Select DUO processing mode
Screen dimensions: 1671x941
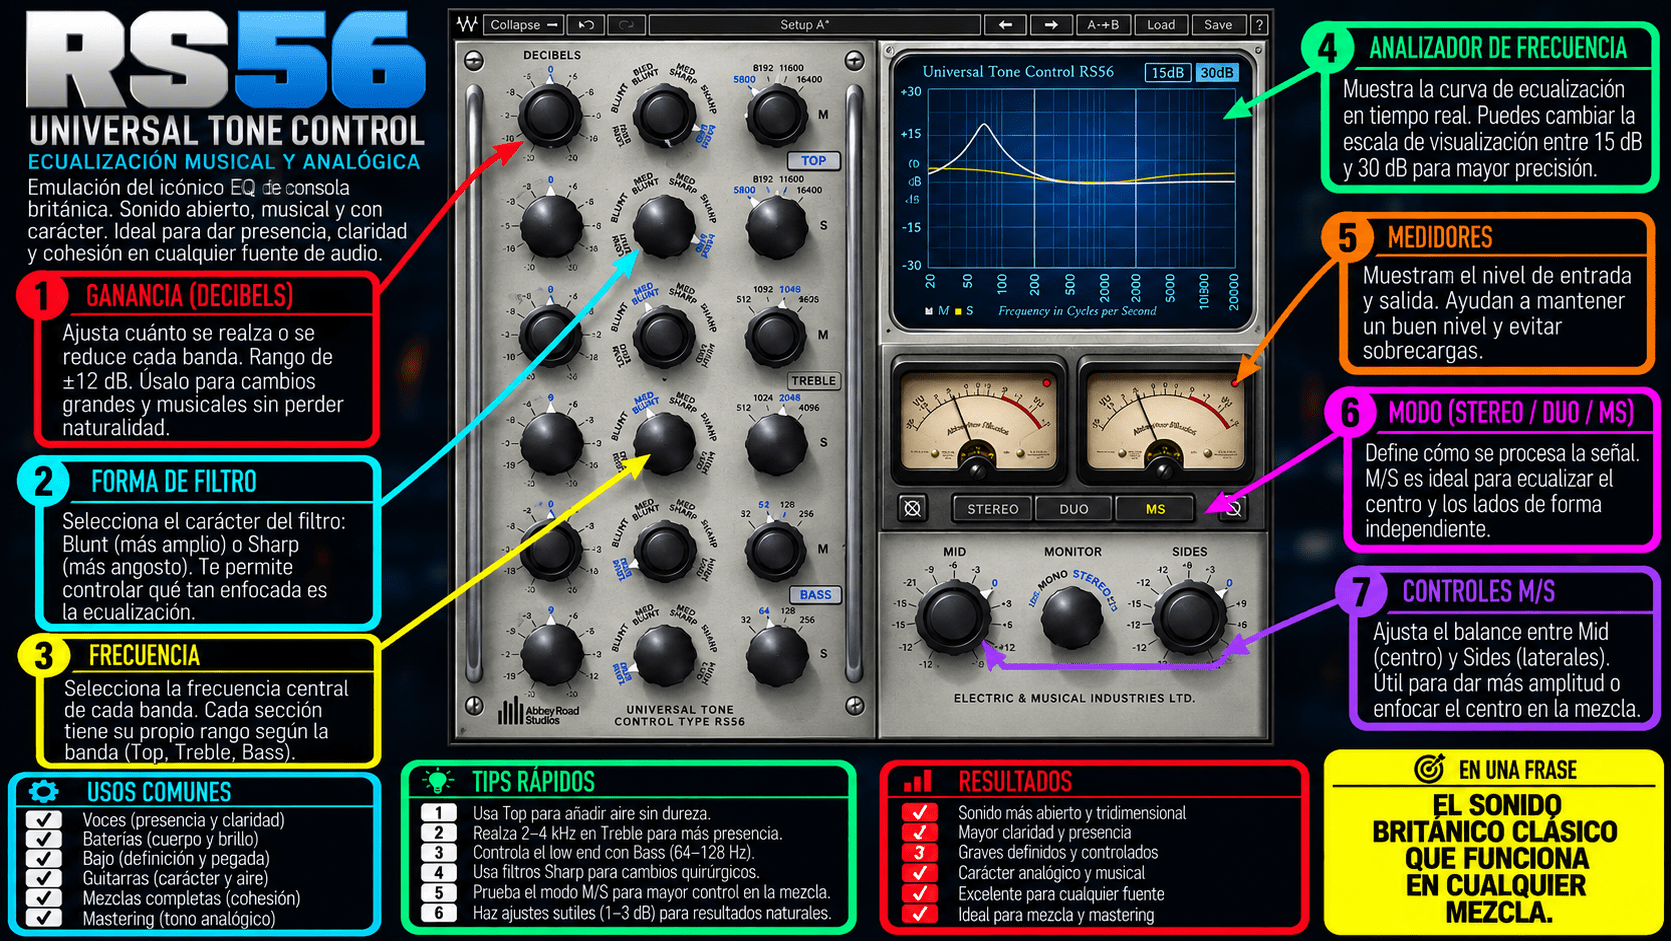[x=1074, y=509]
